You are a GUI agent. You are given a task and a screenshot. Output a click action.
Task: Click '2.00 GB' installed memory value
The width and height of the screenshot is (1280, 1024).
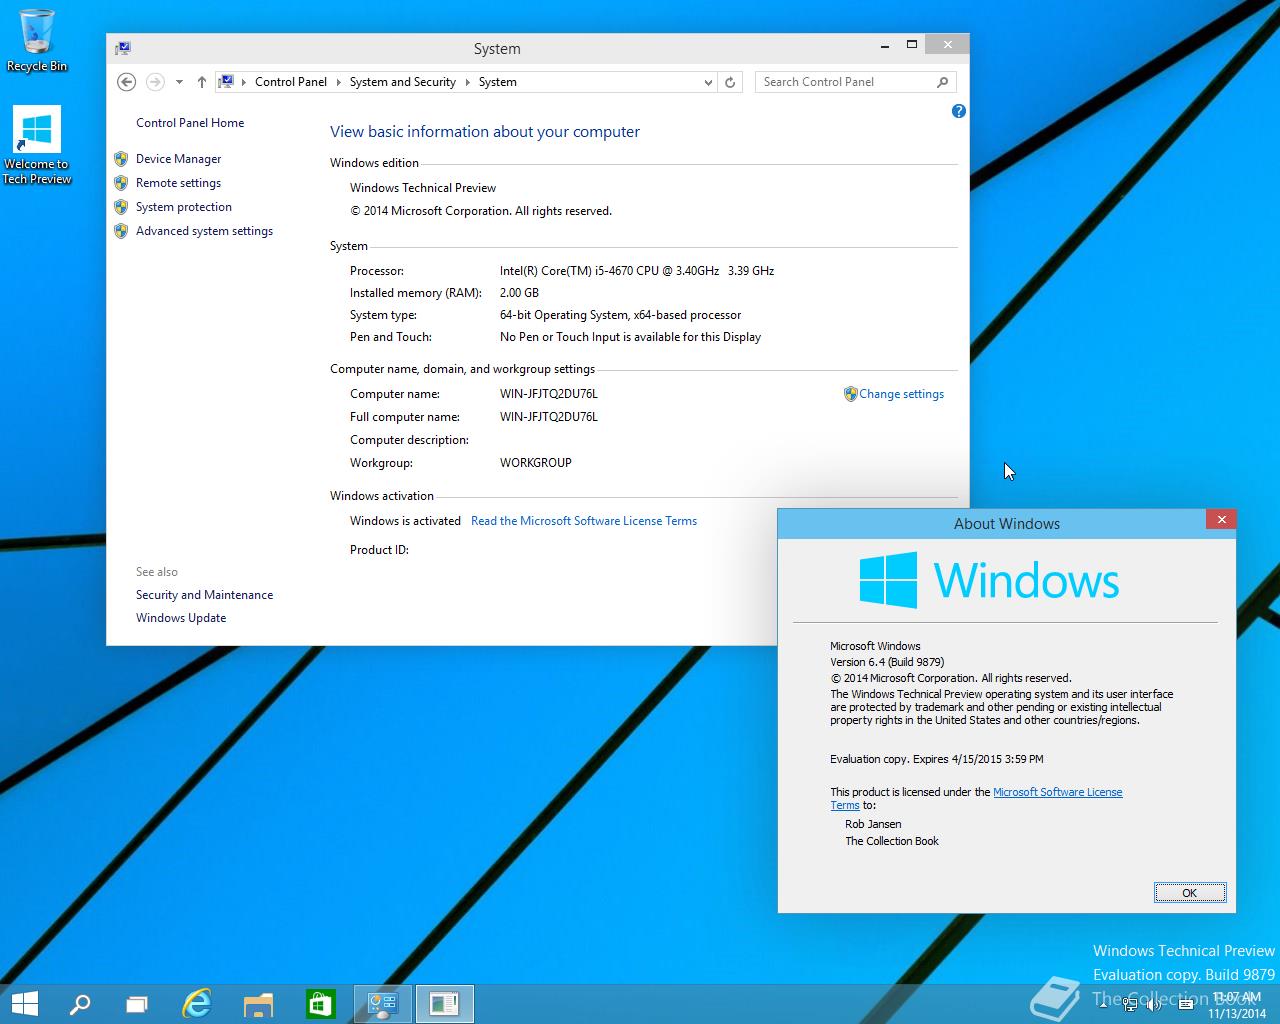(519, 293)
